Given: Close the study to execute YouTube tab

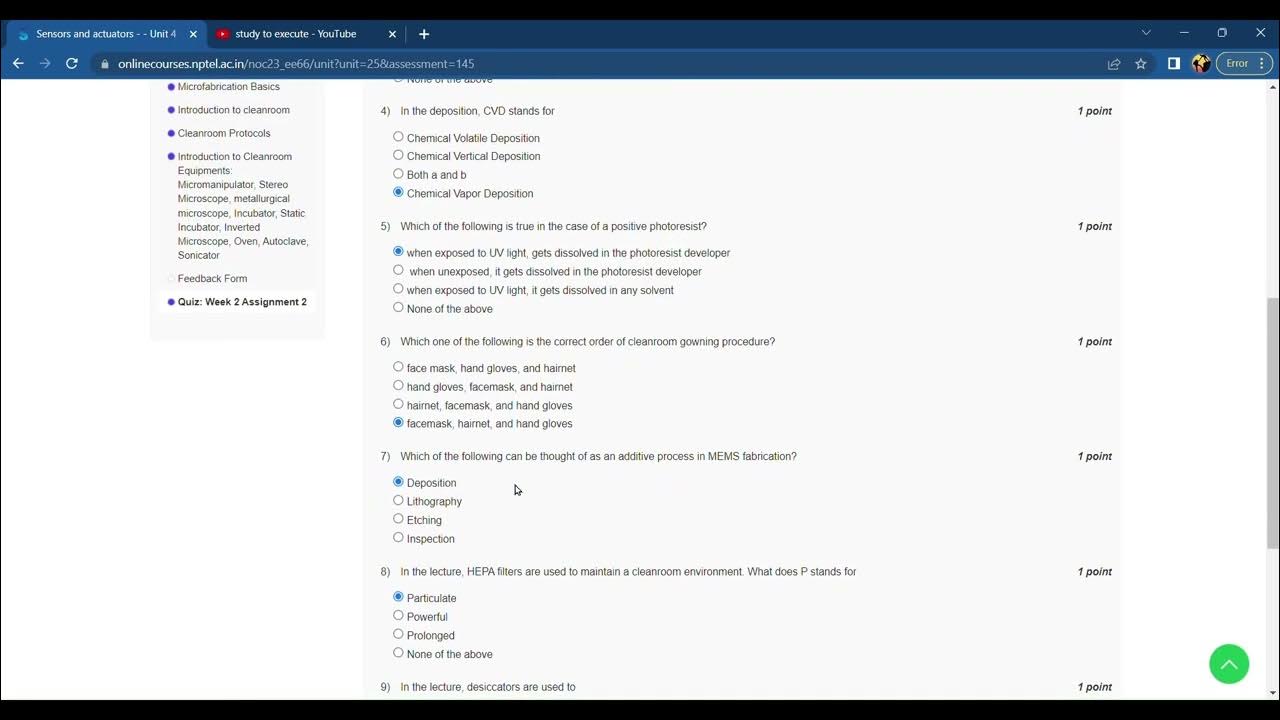Looking at the screenshot, I should point(392,34).
